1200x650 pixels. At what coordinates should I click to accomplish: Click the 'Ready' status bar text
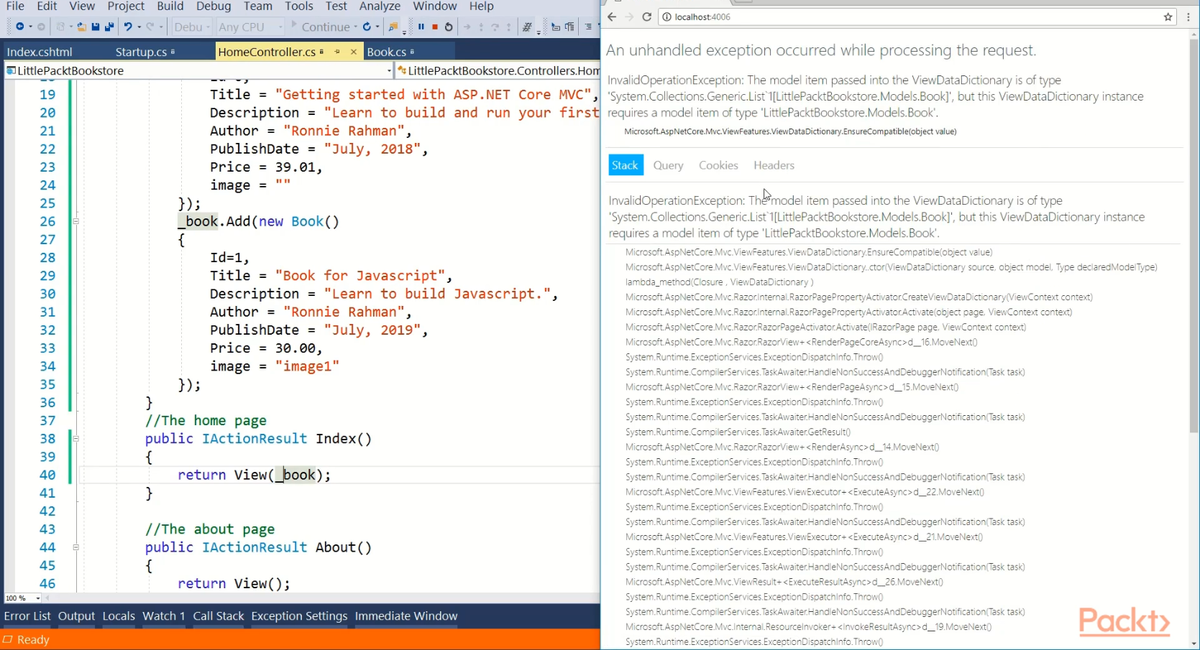pos(33,639)
